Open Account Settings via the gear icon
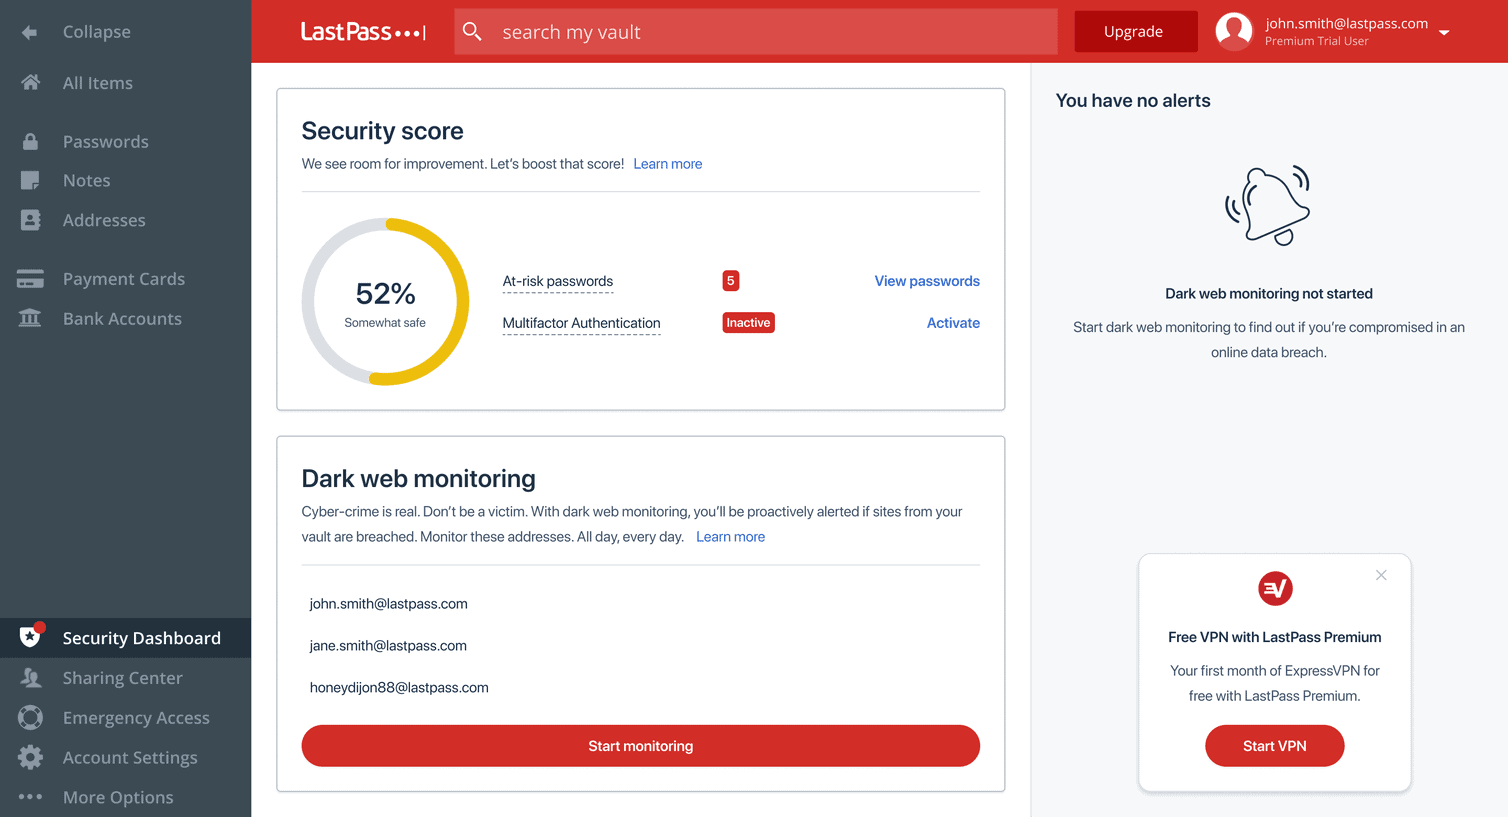This screenshot has height=817, width=1508. 31,757
